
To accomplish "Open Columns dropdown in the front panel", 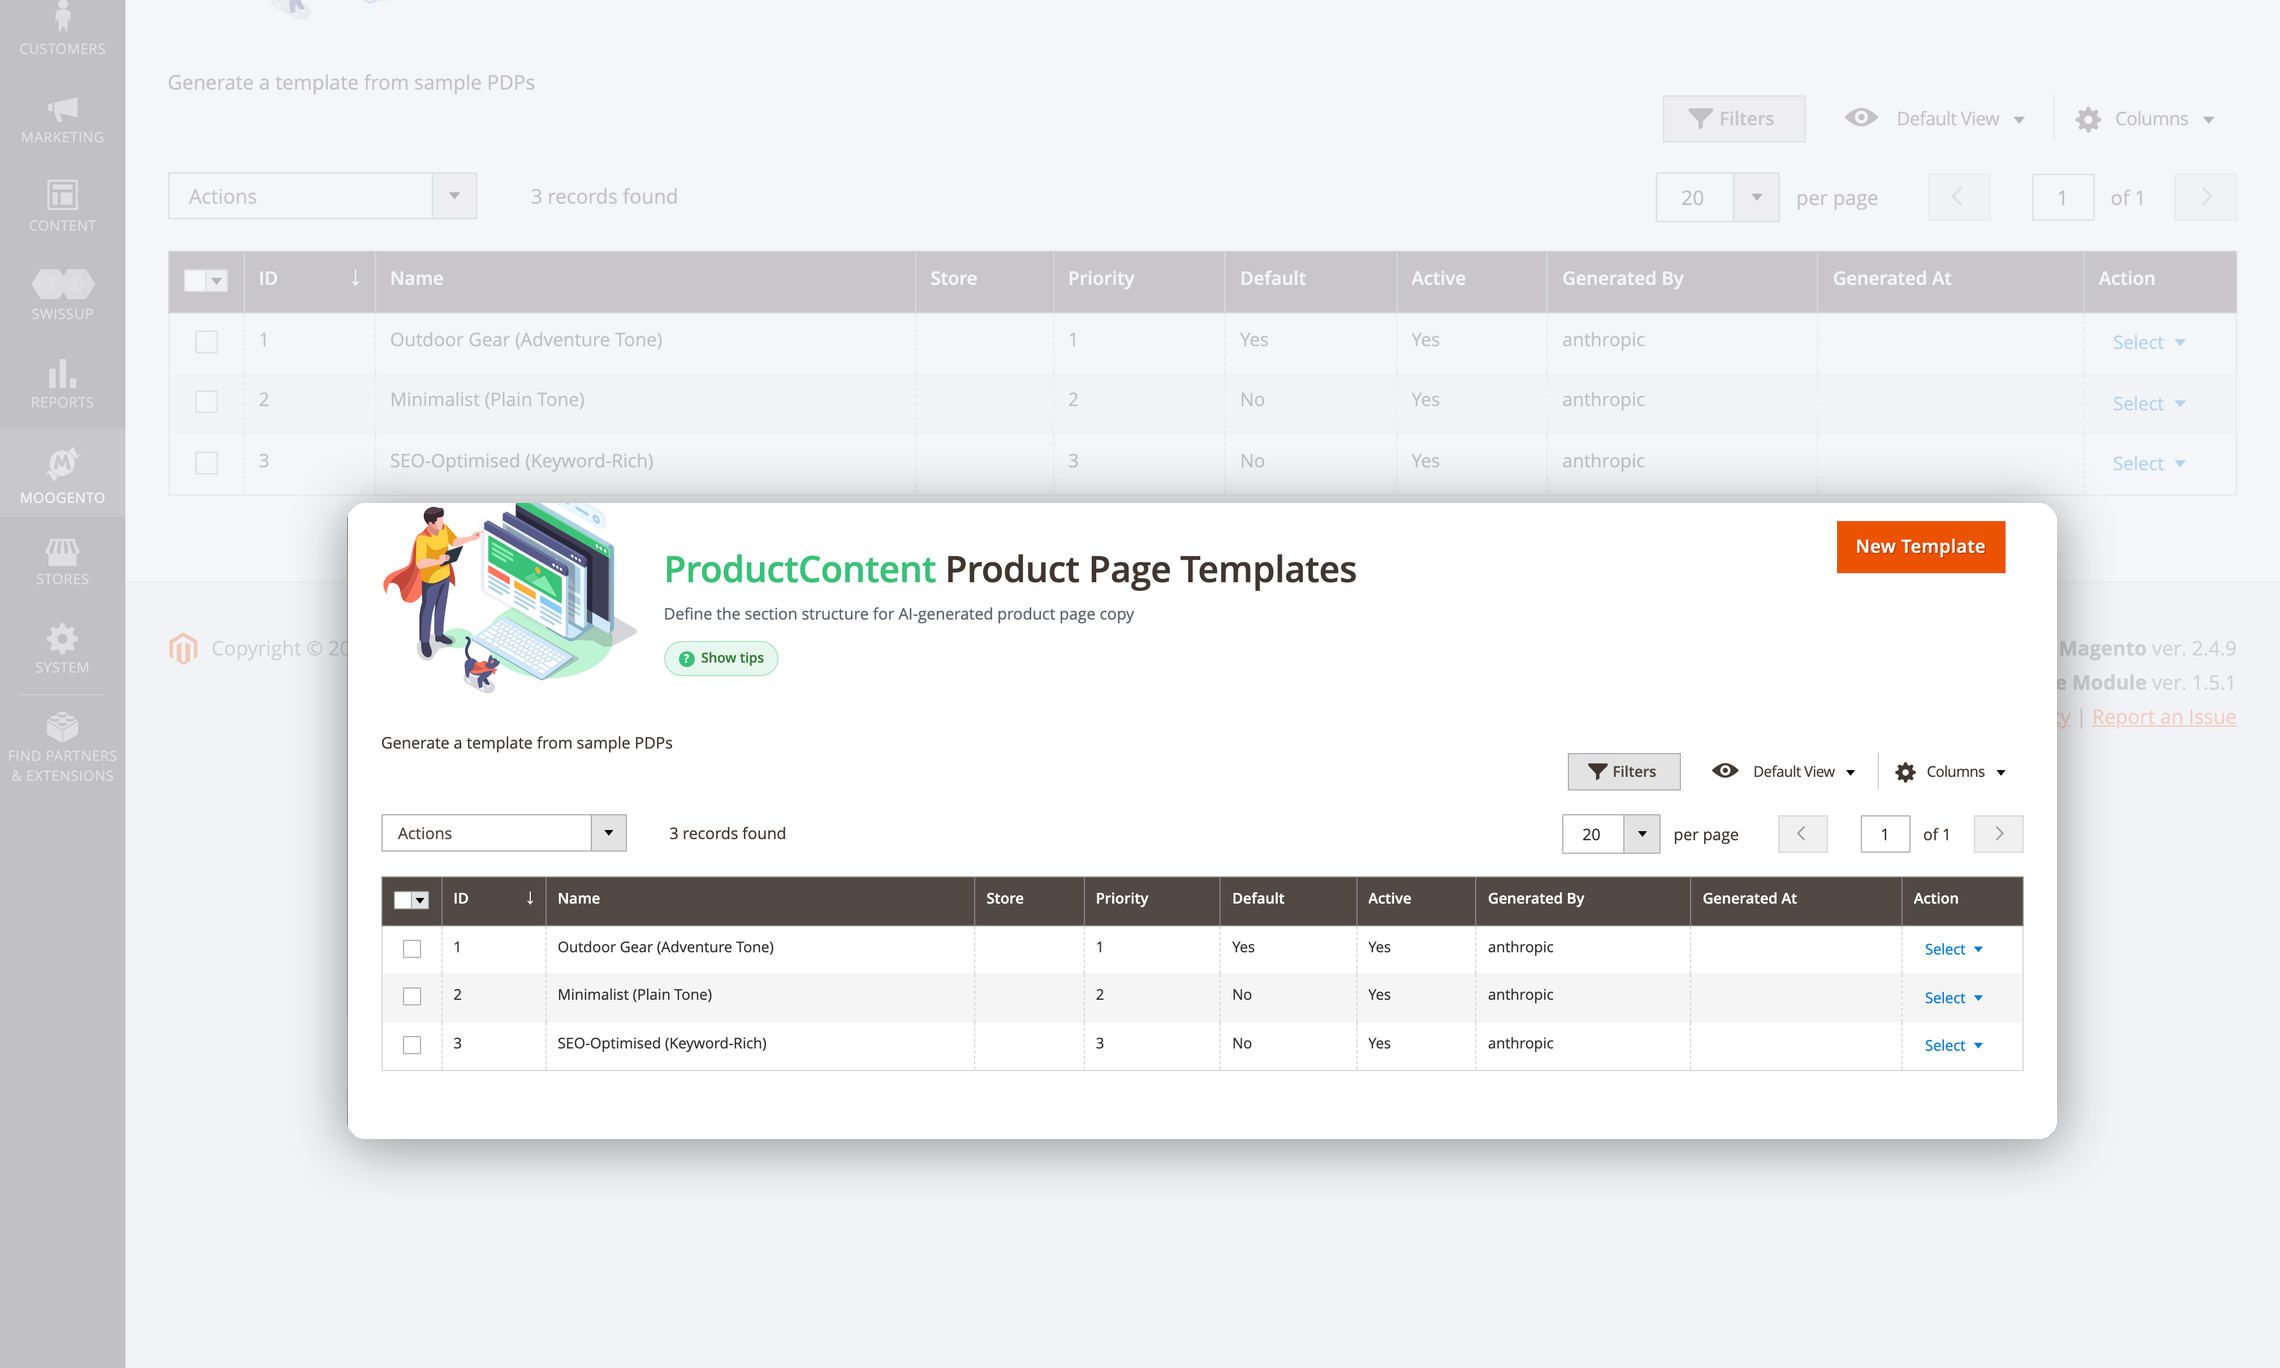I will 1951,772.
